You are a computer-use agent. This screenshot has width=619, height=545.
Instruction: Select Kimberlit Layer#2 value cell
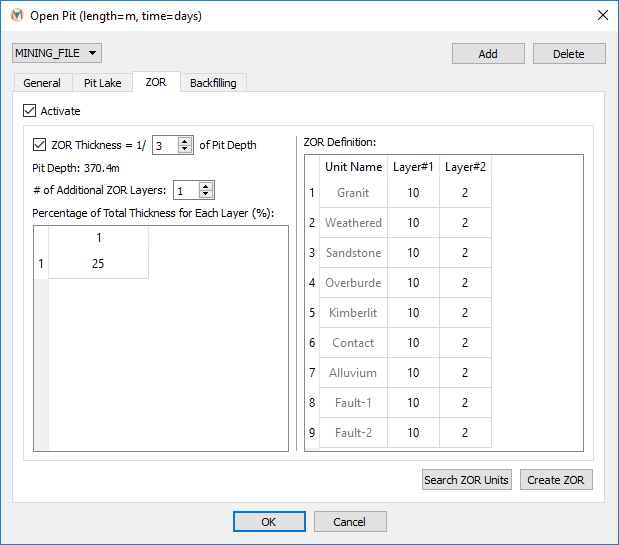click(465, 313)
